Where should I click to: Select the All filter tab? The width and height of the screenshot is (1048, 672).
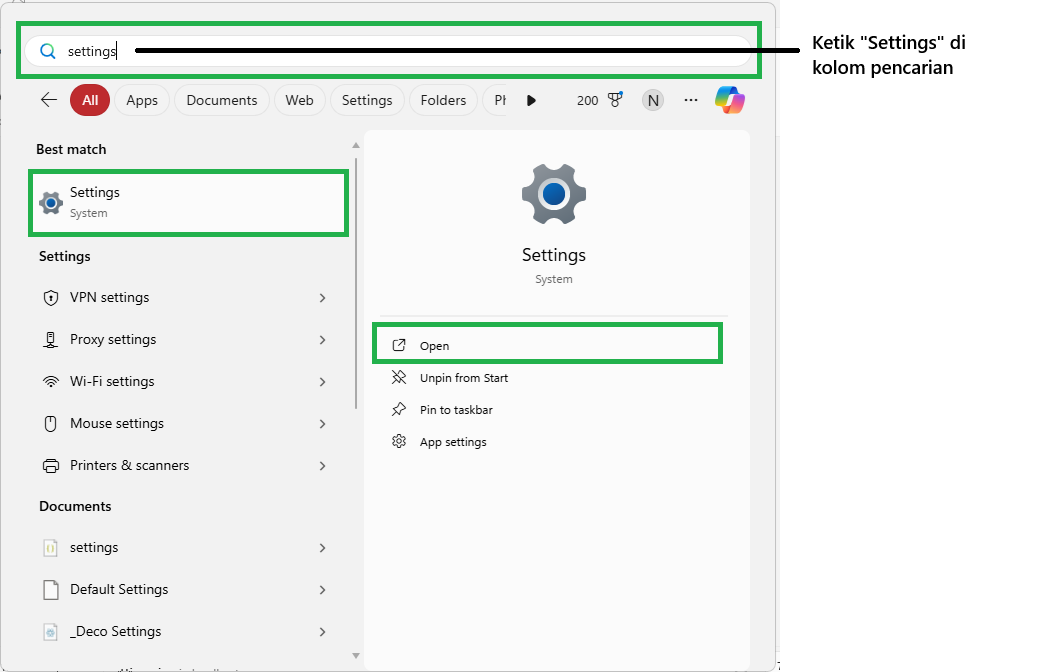point(90,100)
